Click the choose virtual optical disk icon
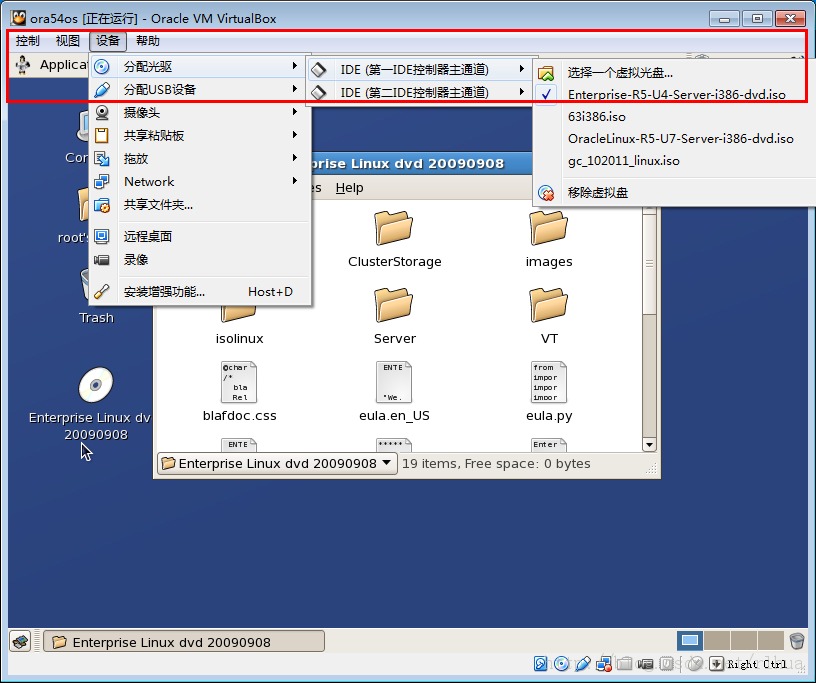 pos(546,73)
